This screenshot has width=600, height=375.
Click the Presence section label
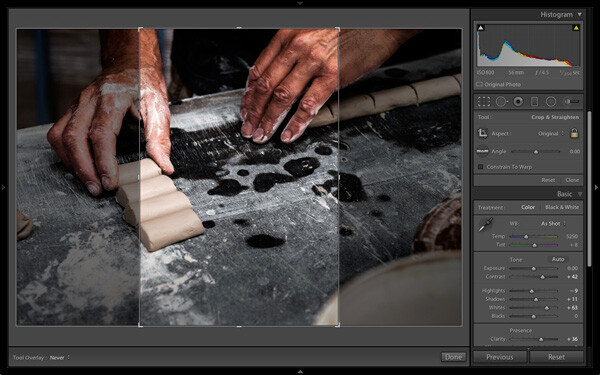click(x=521, y=330)
